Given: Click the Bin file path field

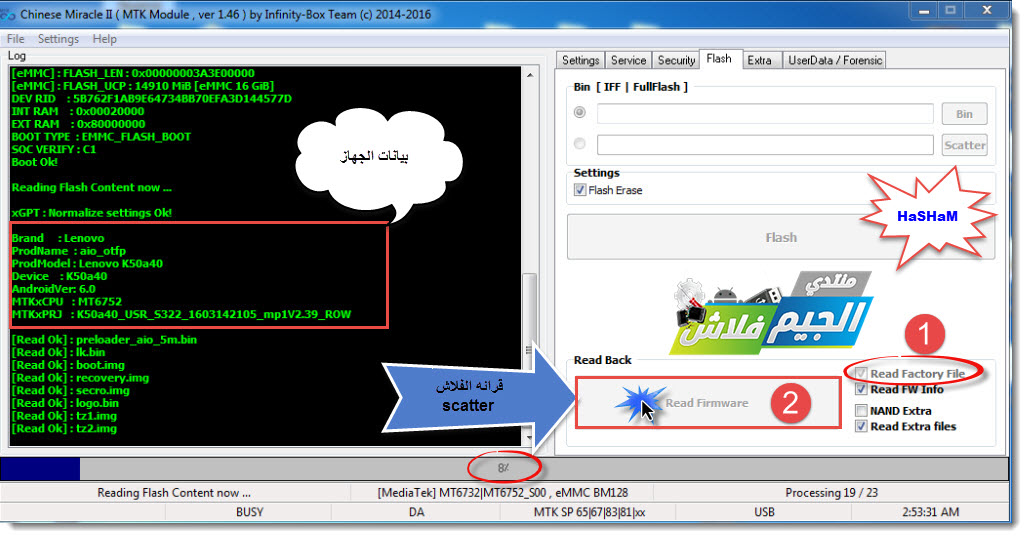Looking at the screenshot, I should (x=765, y=113).
